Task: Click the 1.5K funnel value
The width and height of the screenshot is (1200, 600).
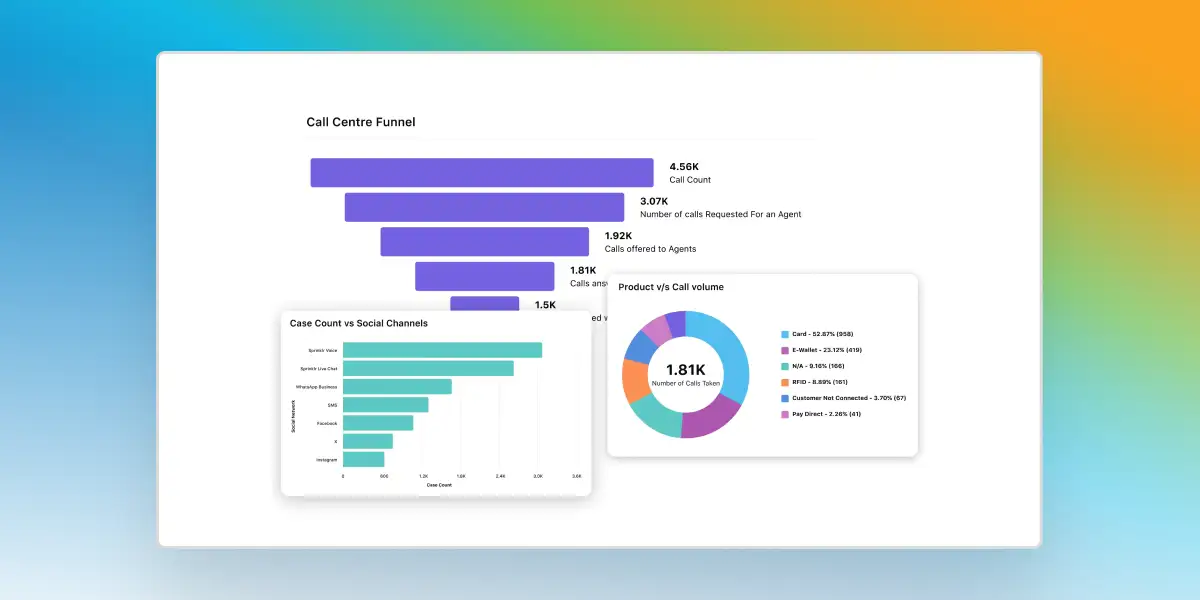Action: click(545, 305)
